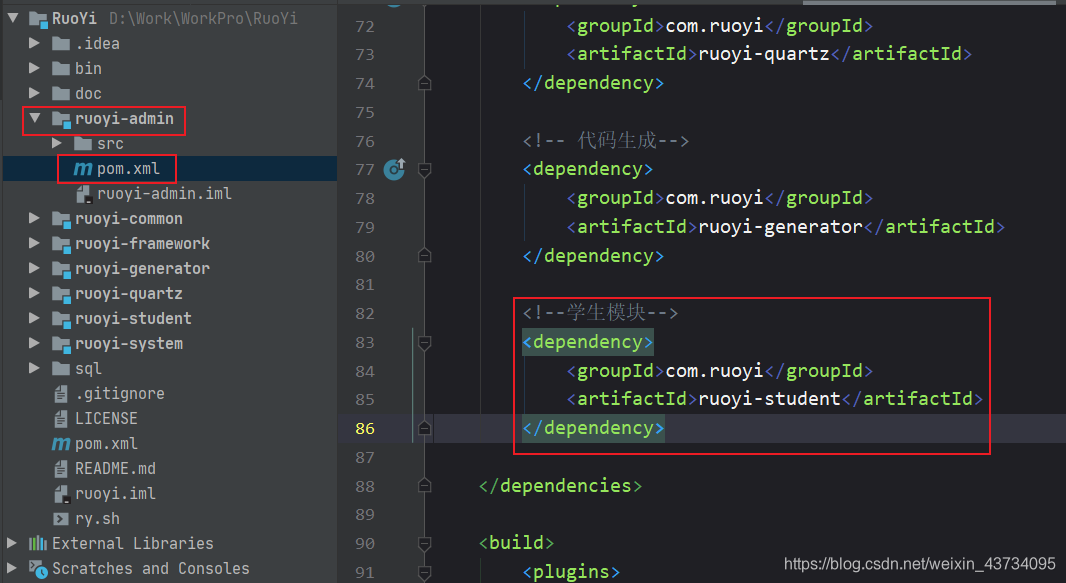The width and height of the screenshot is (1066, 583).
Task: Fold the dependency block starting at line 83
Action: tap(424, 342)
